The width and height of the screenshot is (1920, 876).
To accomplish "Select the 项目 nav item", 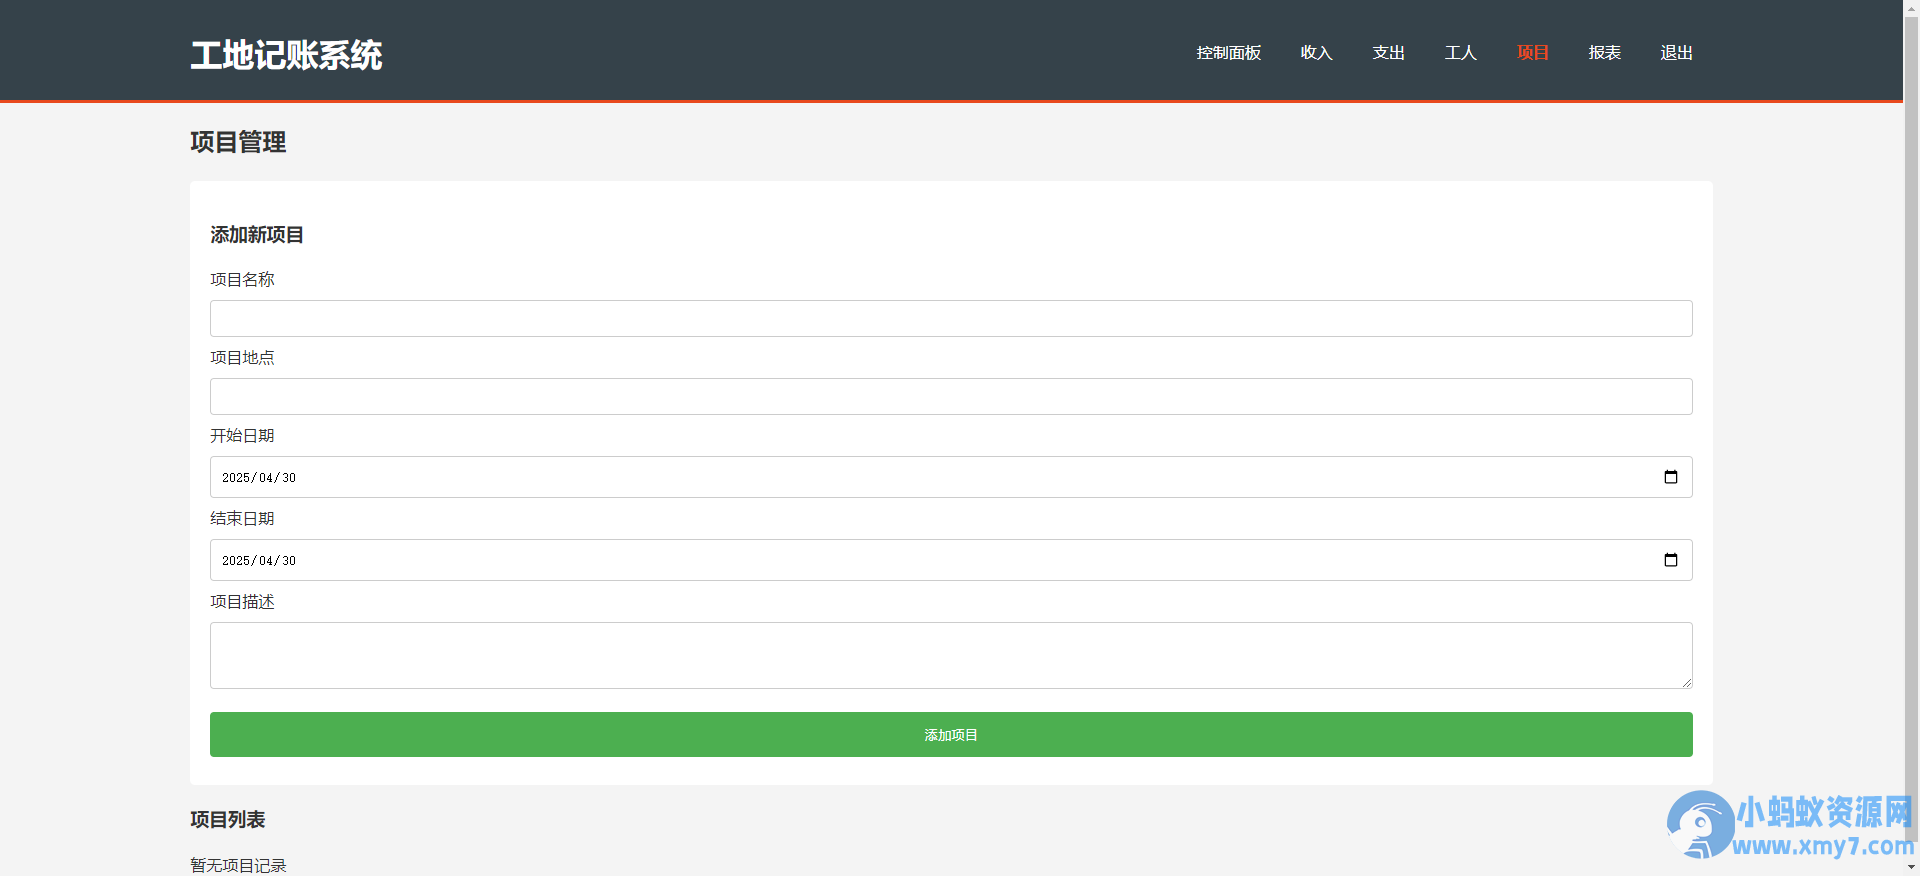I will click(x=1532, y=53).
